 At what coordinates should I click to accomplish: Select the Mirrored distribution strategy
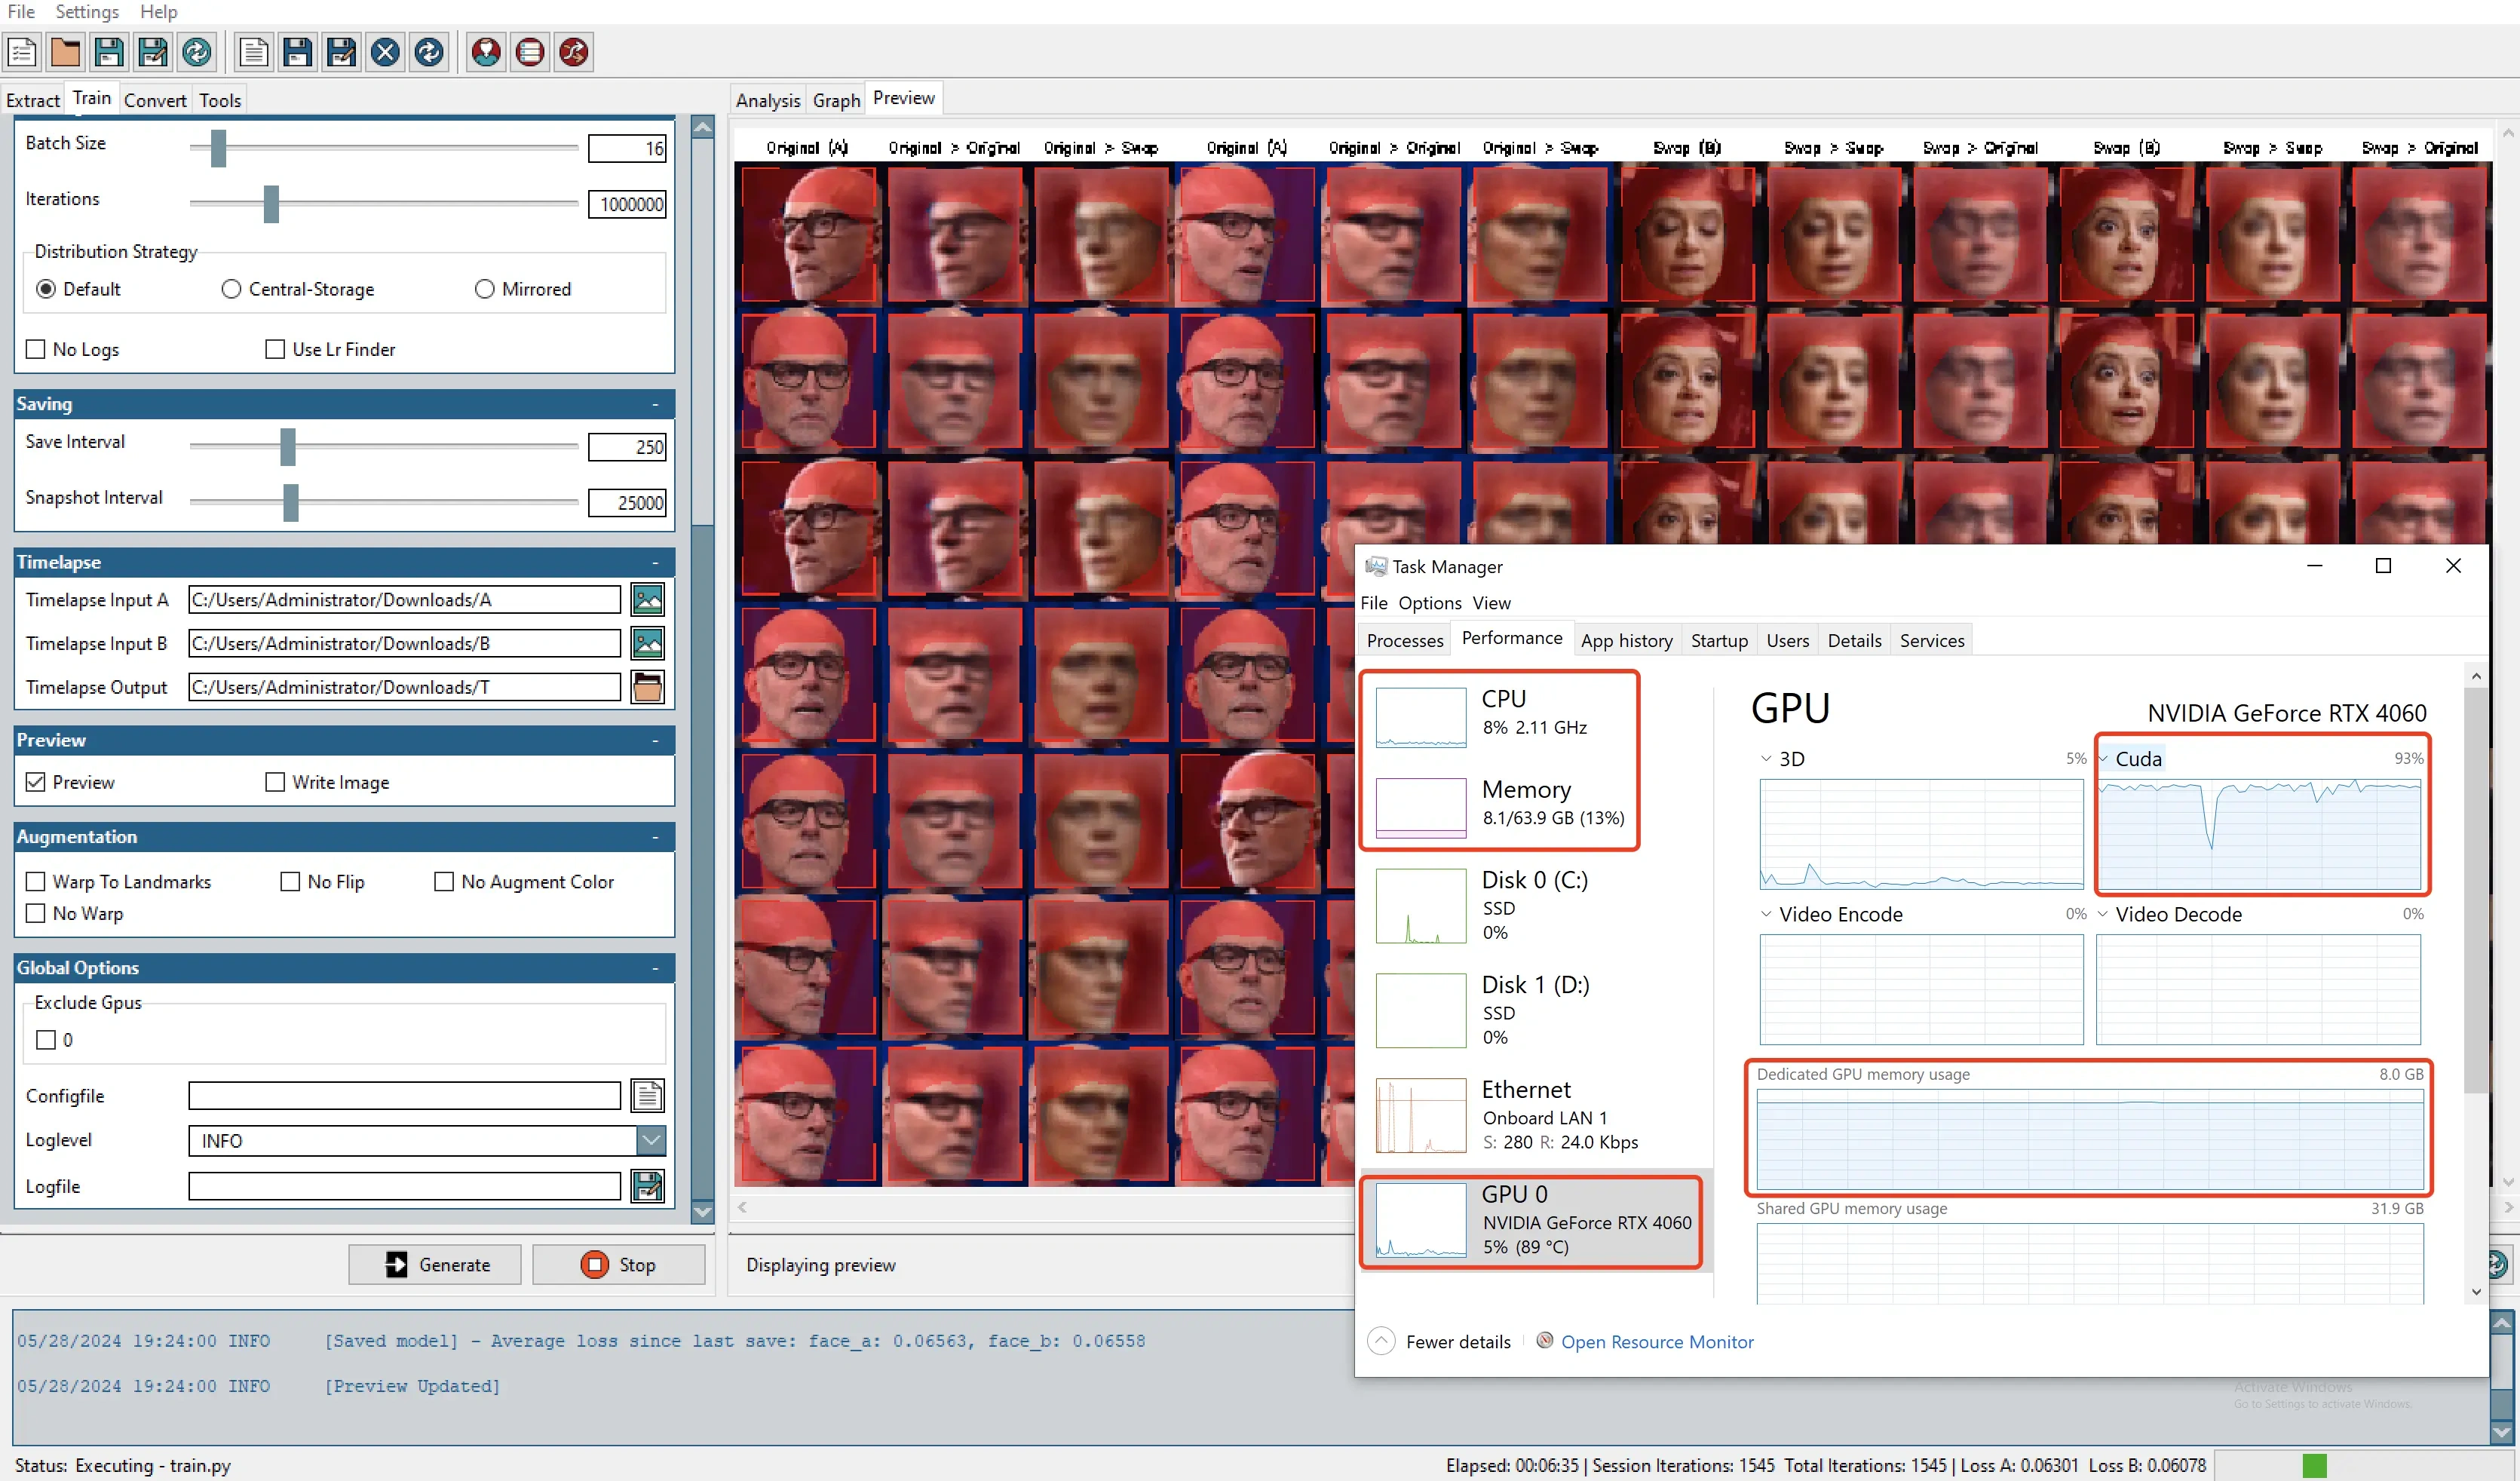tap(485, 289)
